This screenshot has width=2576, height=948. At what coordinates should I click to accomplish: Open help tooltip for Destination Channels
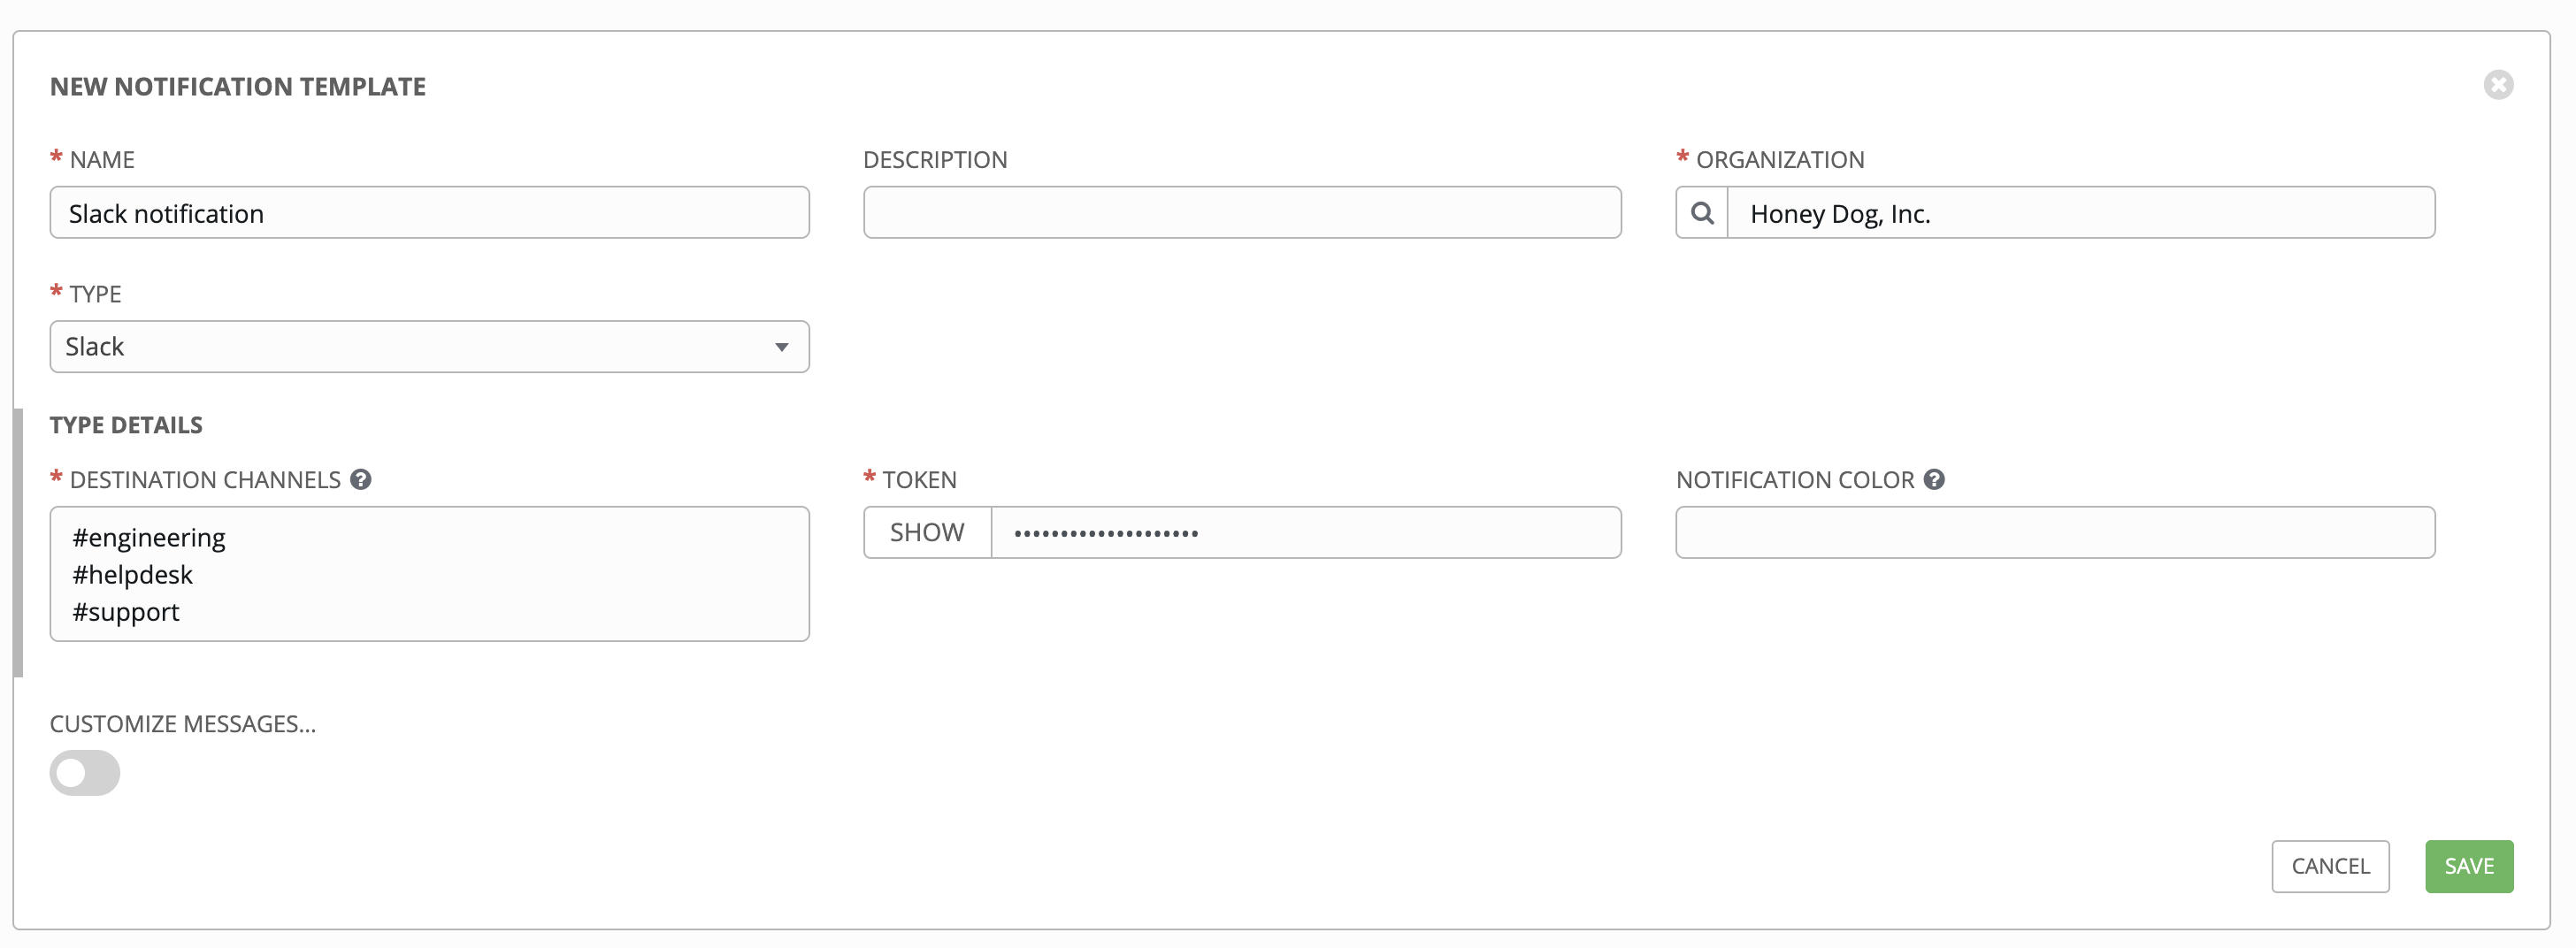click(361, 480)
